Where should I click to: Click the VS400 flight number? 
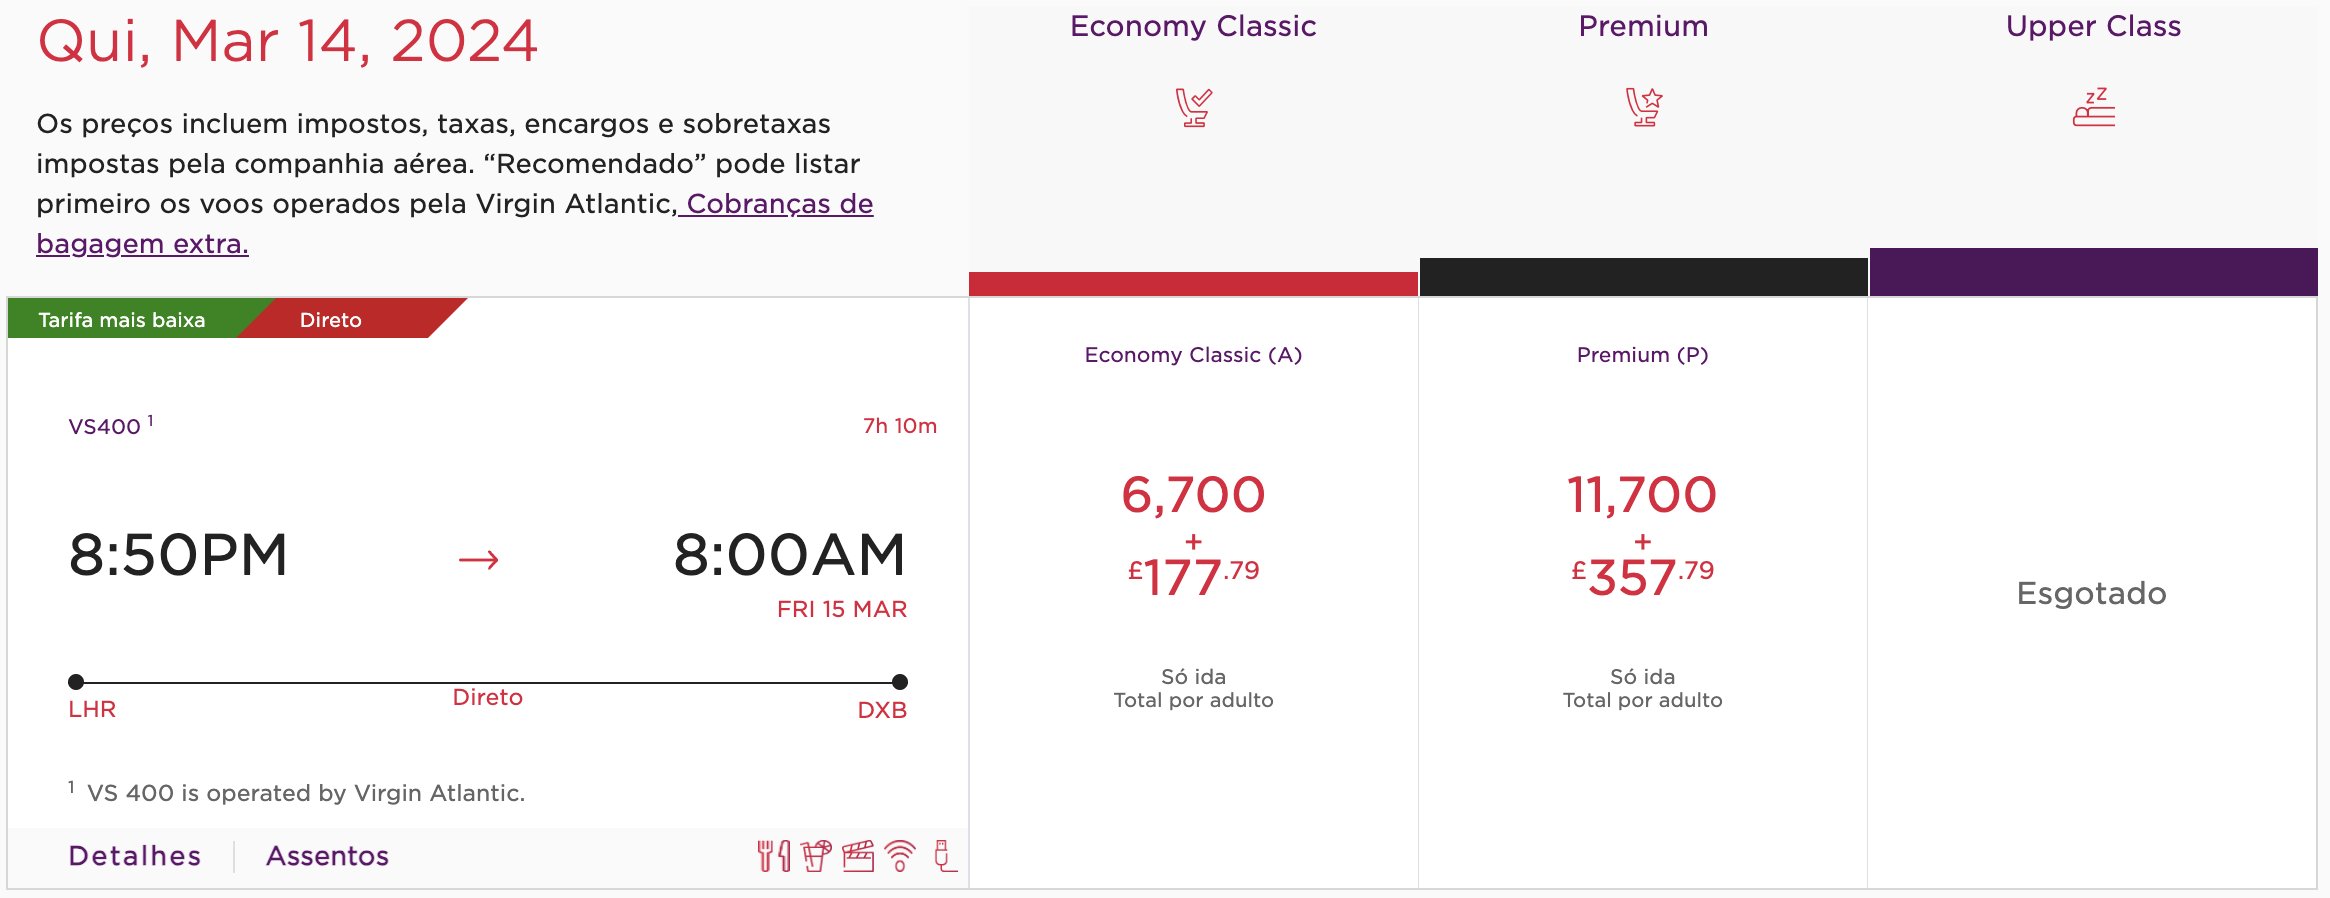[x=104, y=427]
